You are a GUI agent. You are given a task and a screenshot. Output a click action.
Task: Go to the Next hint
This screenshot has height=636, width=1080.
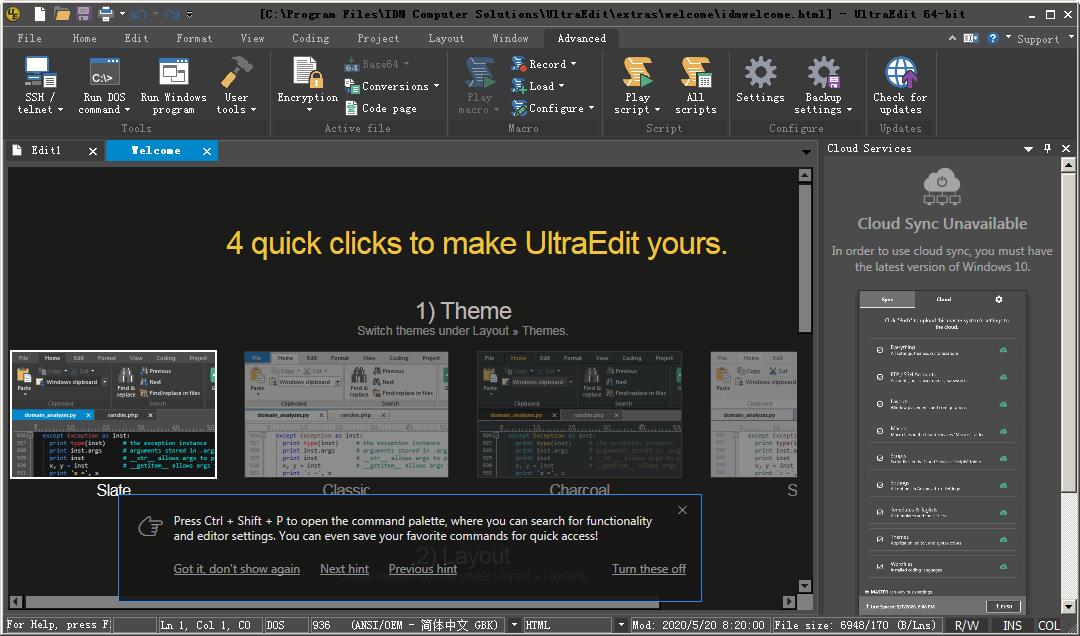(344, 569)
